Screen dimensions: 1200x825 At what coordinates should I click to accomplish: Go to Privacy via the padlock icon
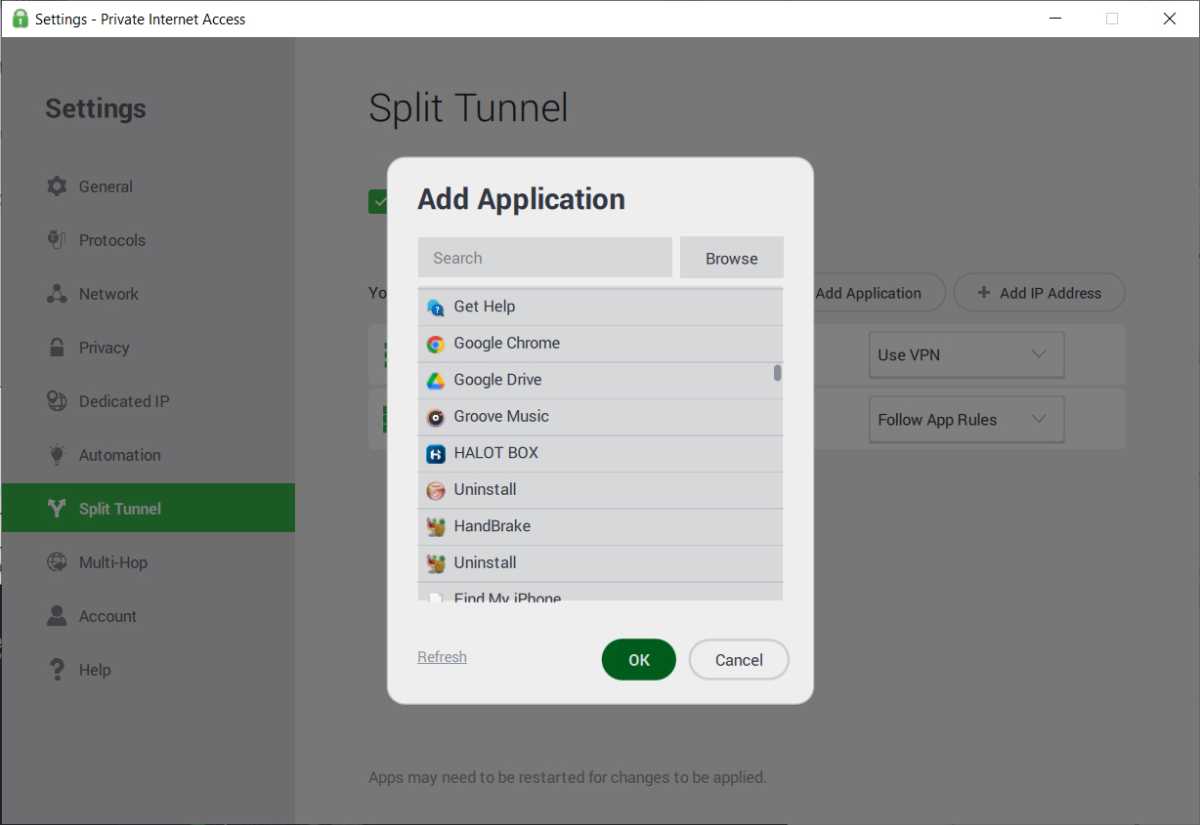pos(57,348)
